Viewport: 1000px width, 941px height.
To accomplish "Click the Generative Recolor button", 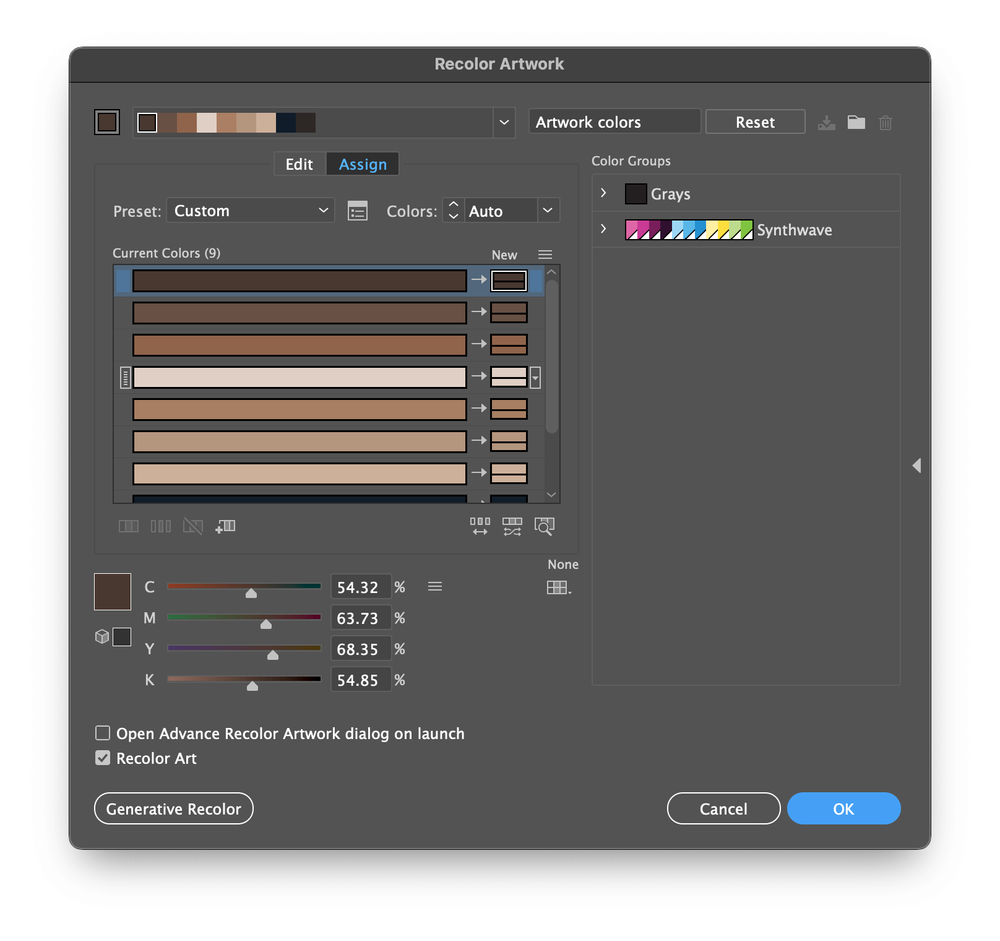I will pos(173,808).
